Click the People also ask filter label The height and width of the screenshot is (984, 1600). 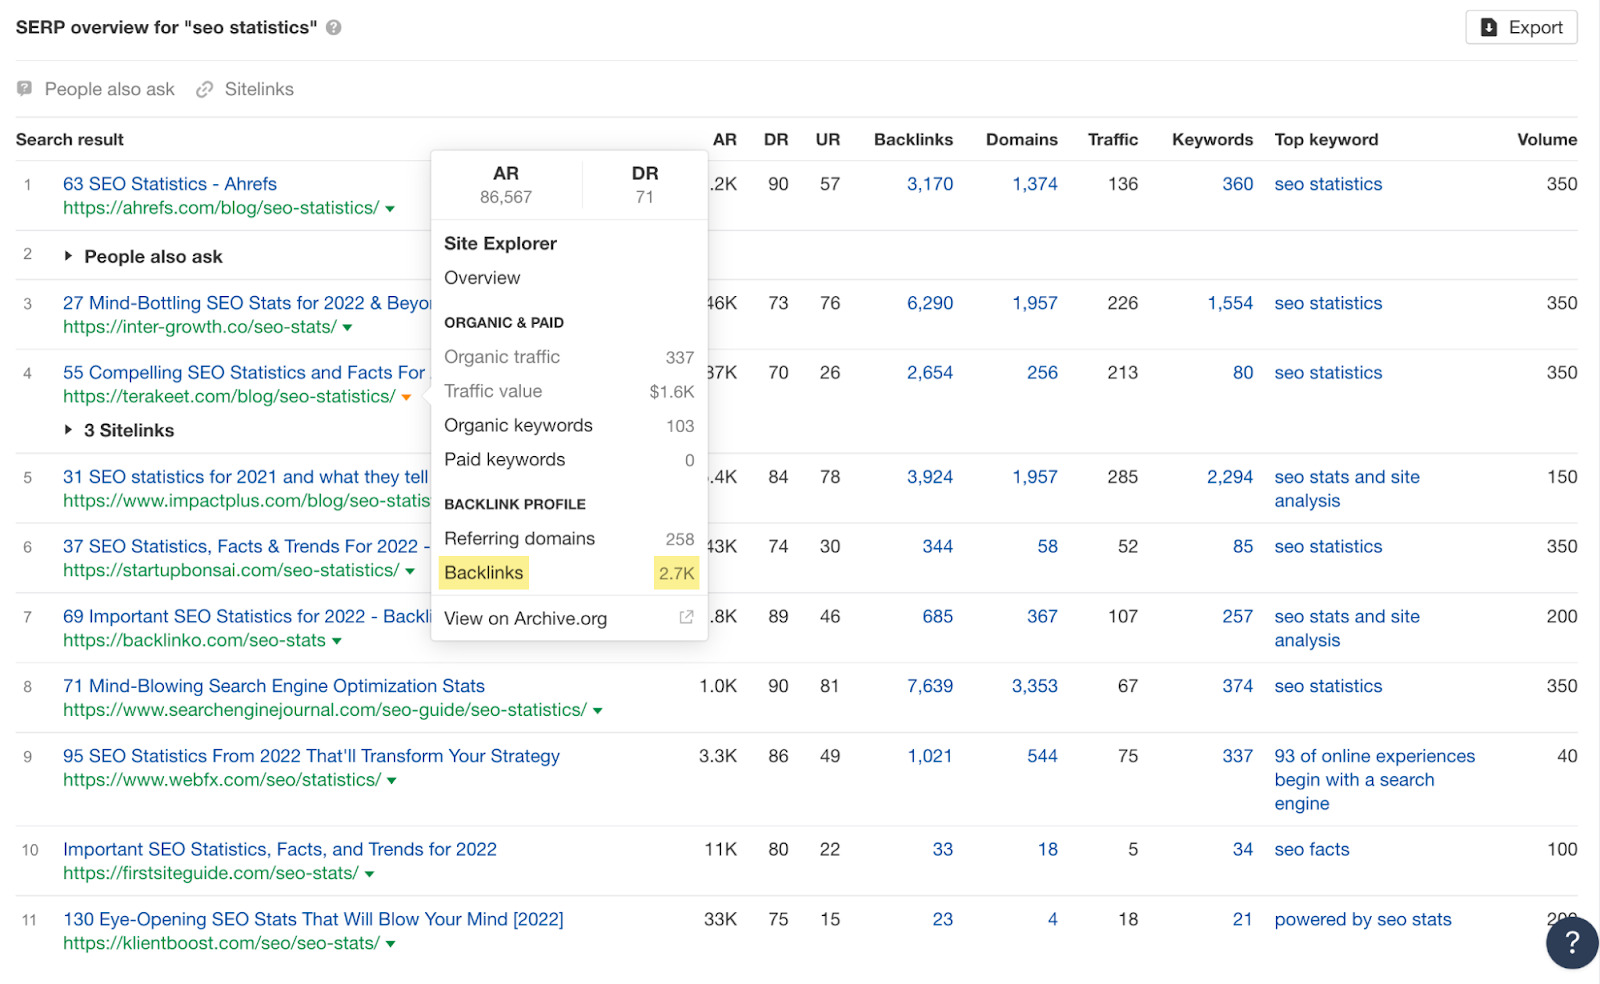[109, 89]
